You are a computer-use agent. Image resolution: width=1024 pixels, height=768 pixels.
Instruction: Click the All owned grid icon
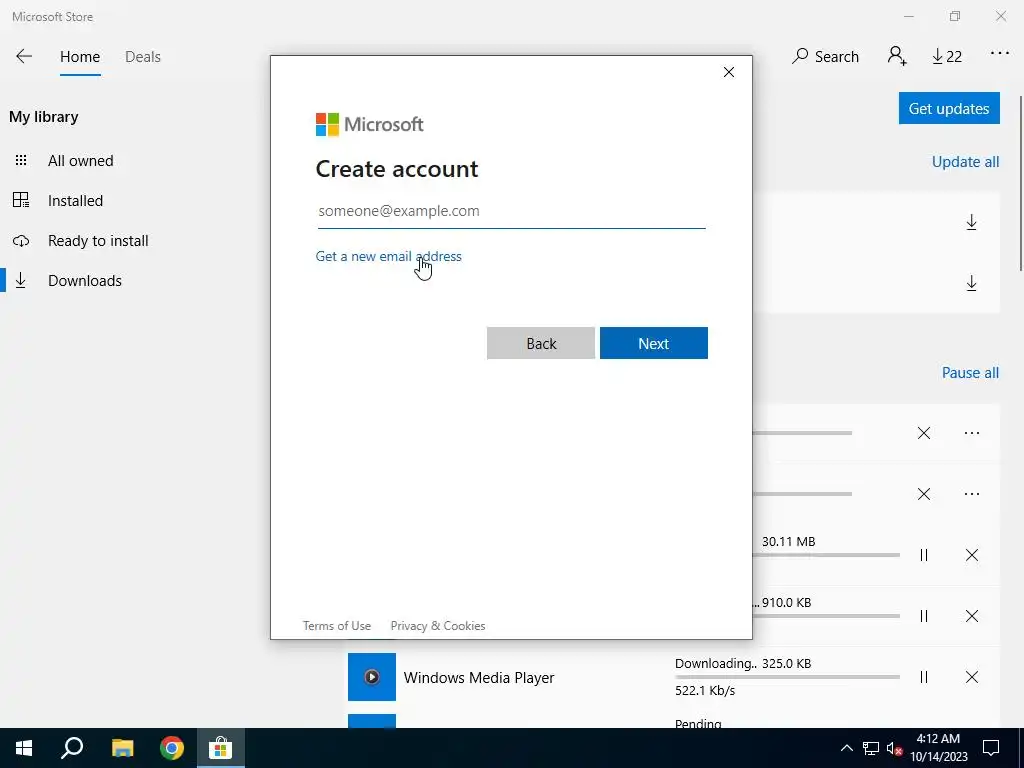point(21,161)
